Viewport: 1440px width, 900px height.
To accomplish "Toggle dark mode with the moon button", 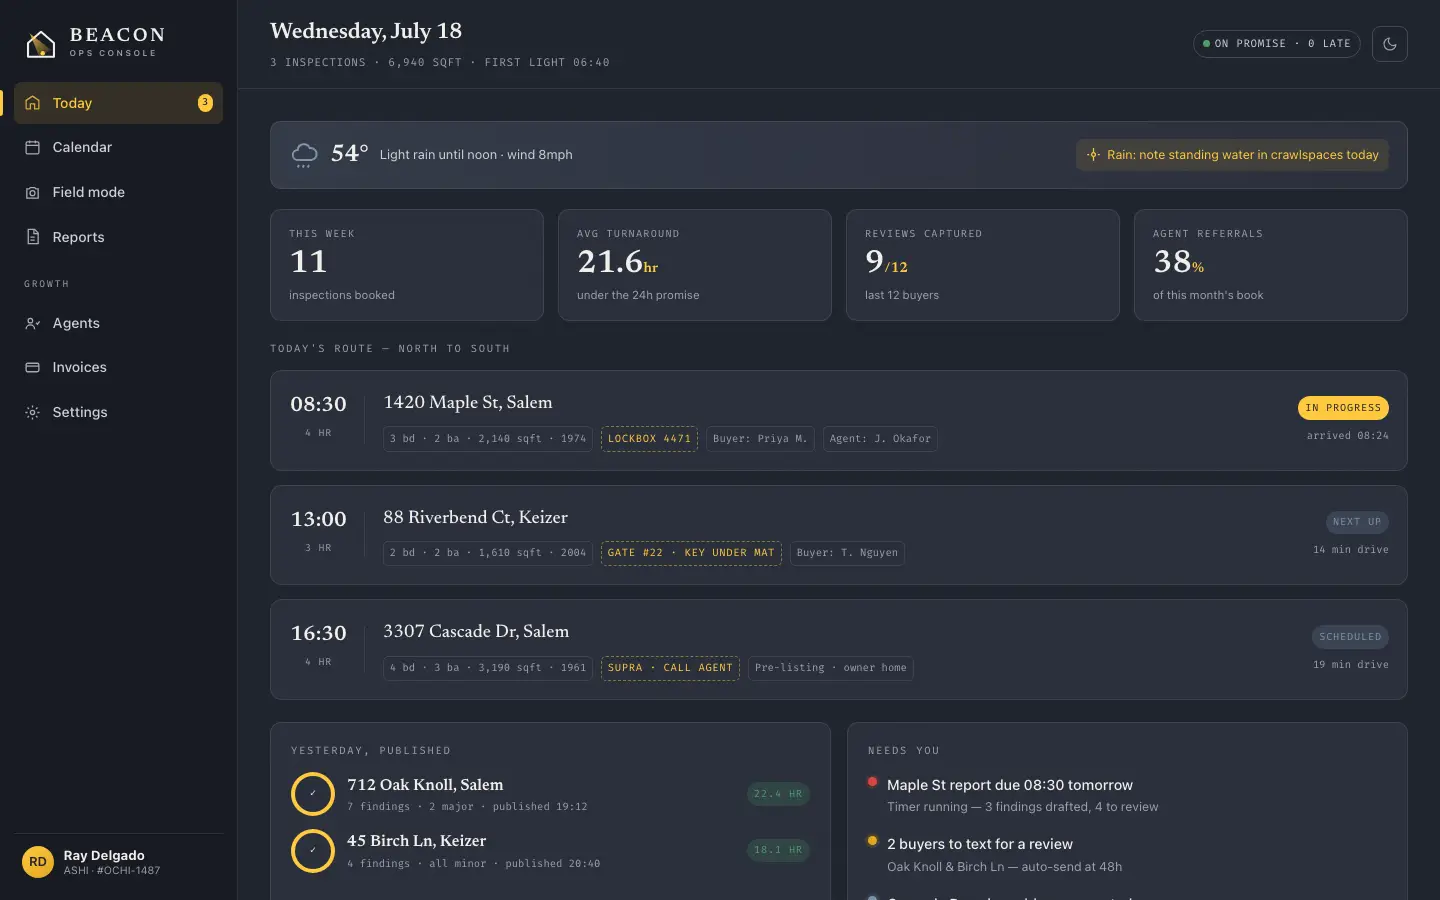I will coord(1390,44).
